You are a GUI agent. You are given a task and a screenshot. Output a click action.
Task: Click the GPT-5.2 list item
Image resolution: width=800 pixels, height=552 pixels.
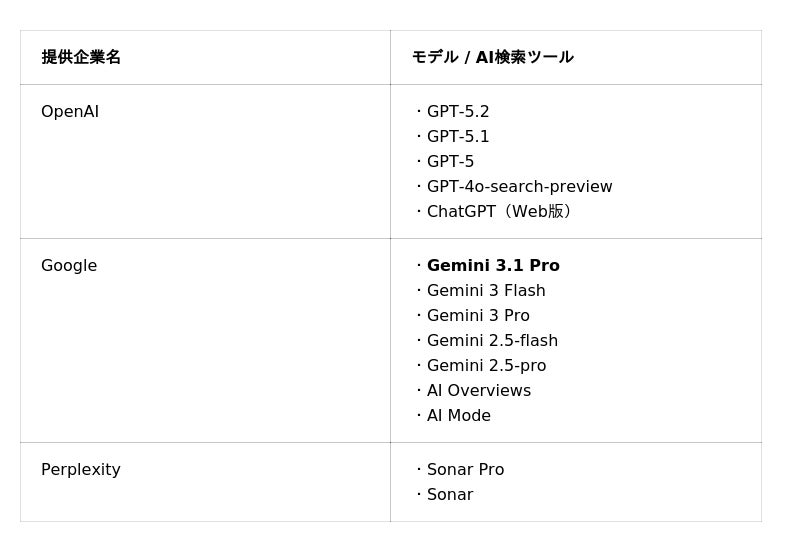point(458,112)
